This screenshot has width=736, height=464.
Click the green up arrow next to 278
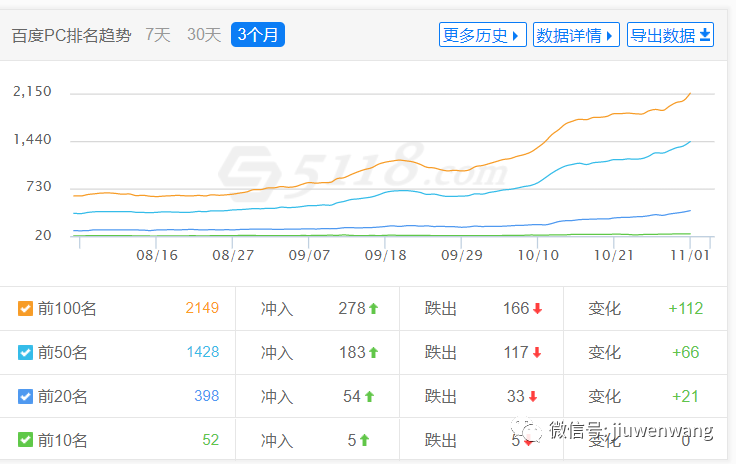[x=374, y=309]
